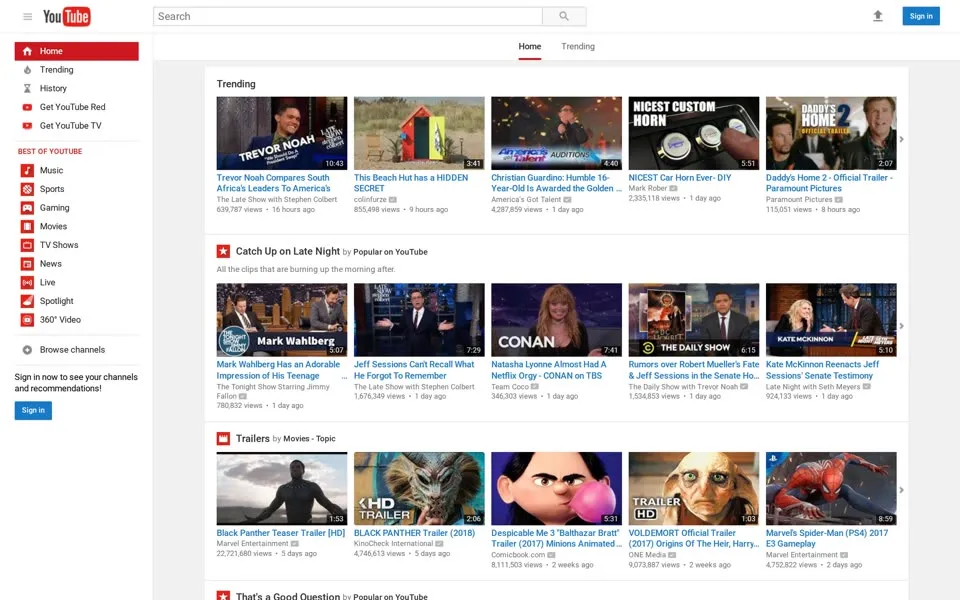Open 'Kate McKinnon Reenacts Jeff Sessions' title
Viewport: 960px width, 600px height.
[x=822, y=370]
